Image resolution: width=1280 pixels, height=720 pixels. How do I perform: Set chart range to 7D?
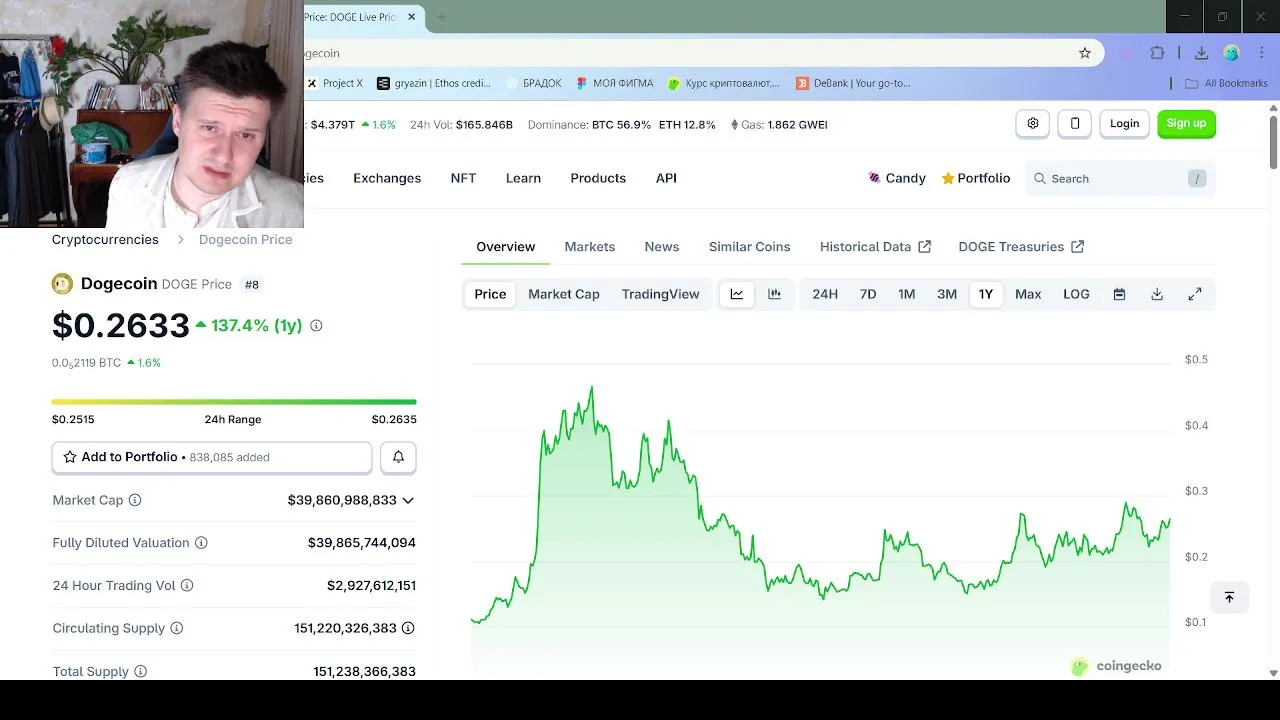click(x=868, y=294)
